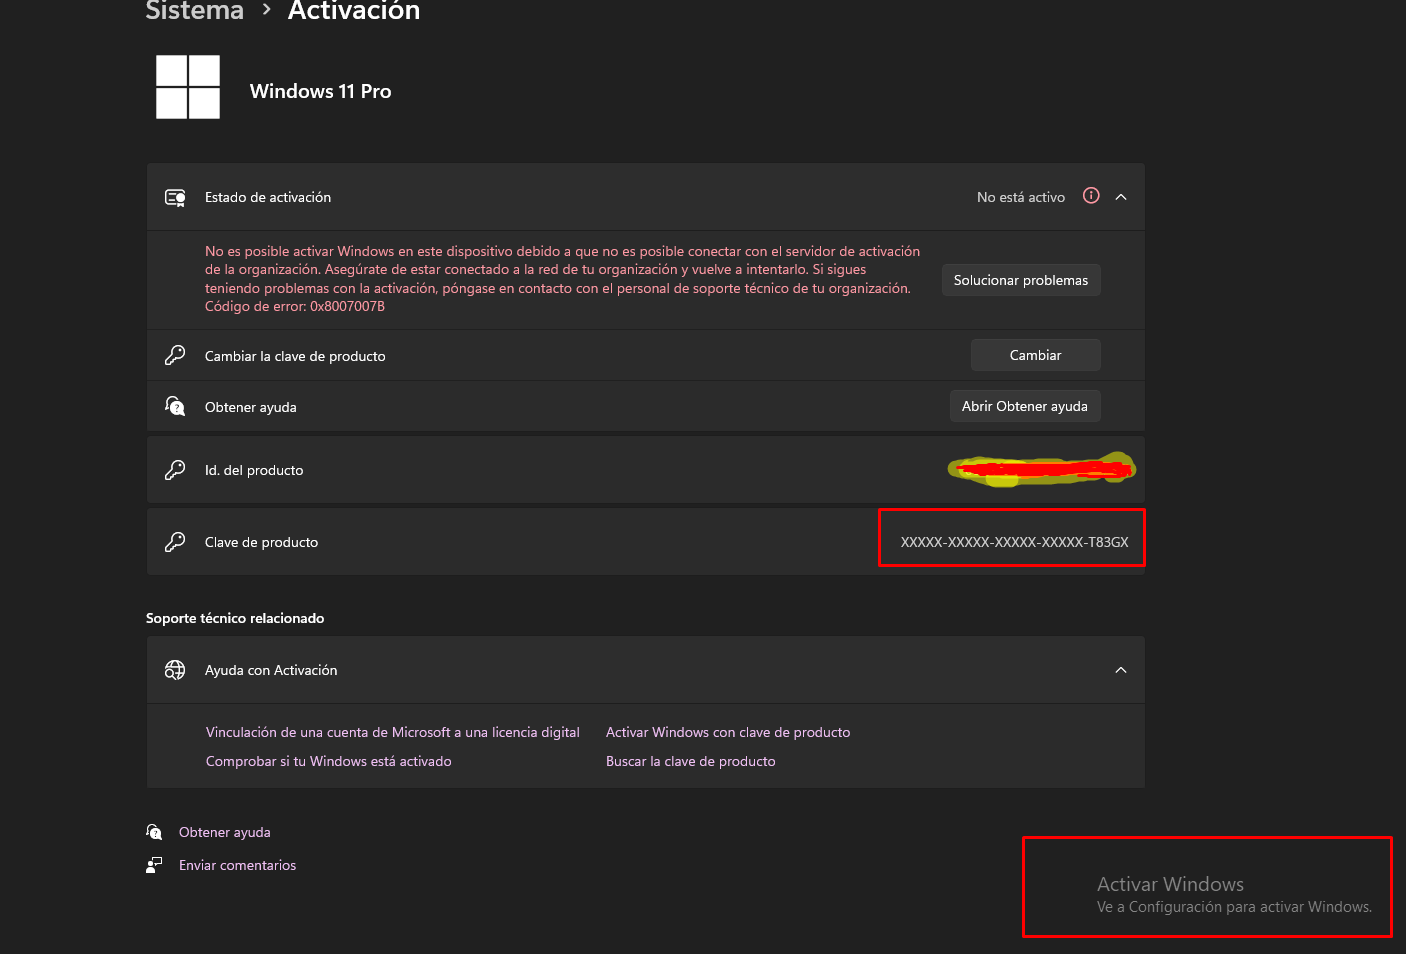Click the Windows logo icon
1406x954 pixels.
click(x=188, y=87)
